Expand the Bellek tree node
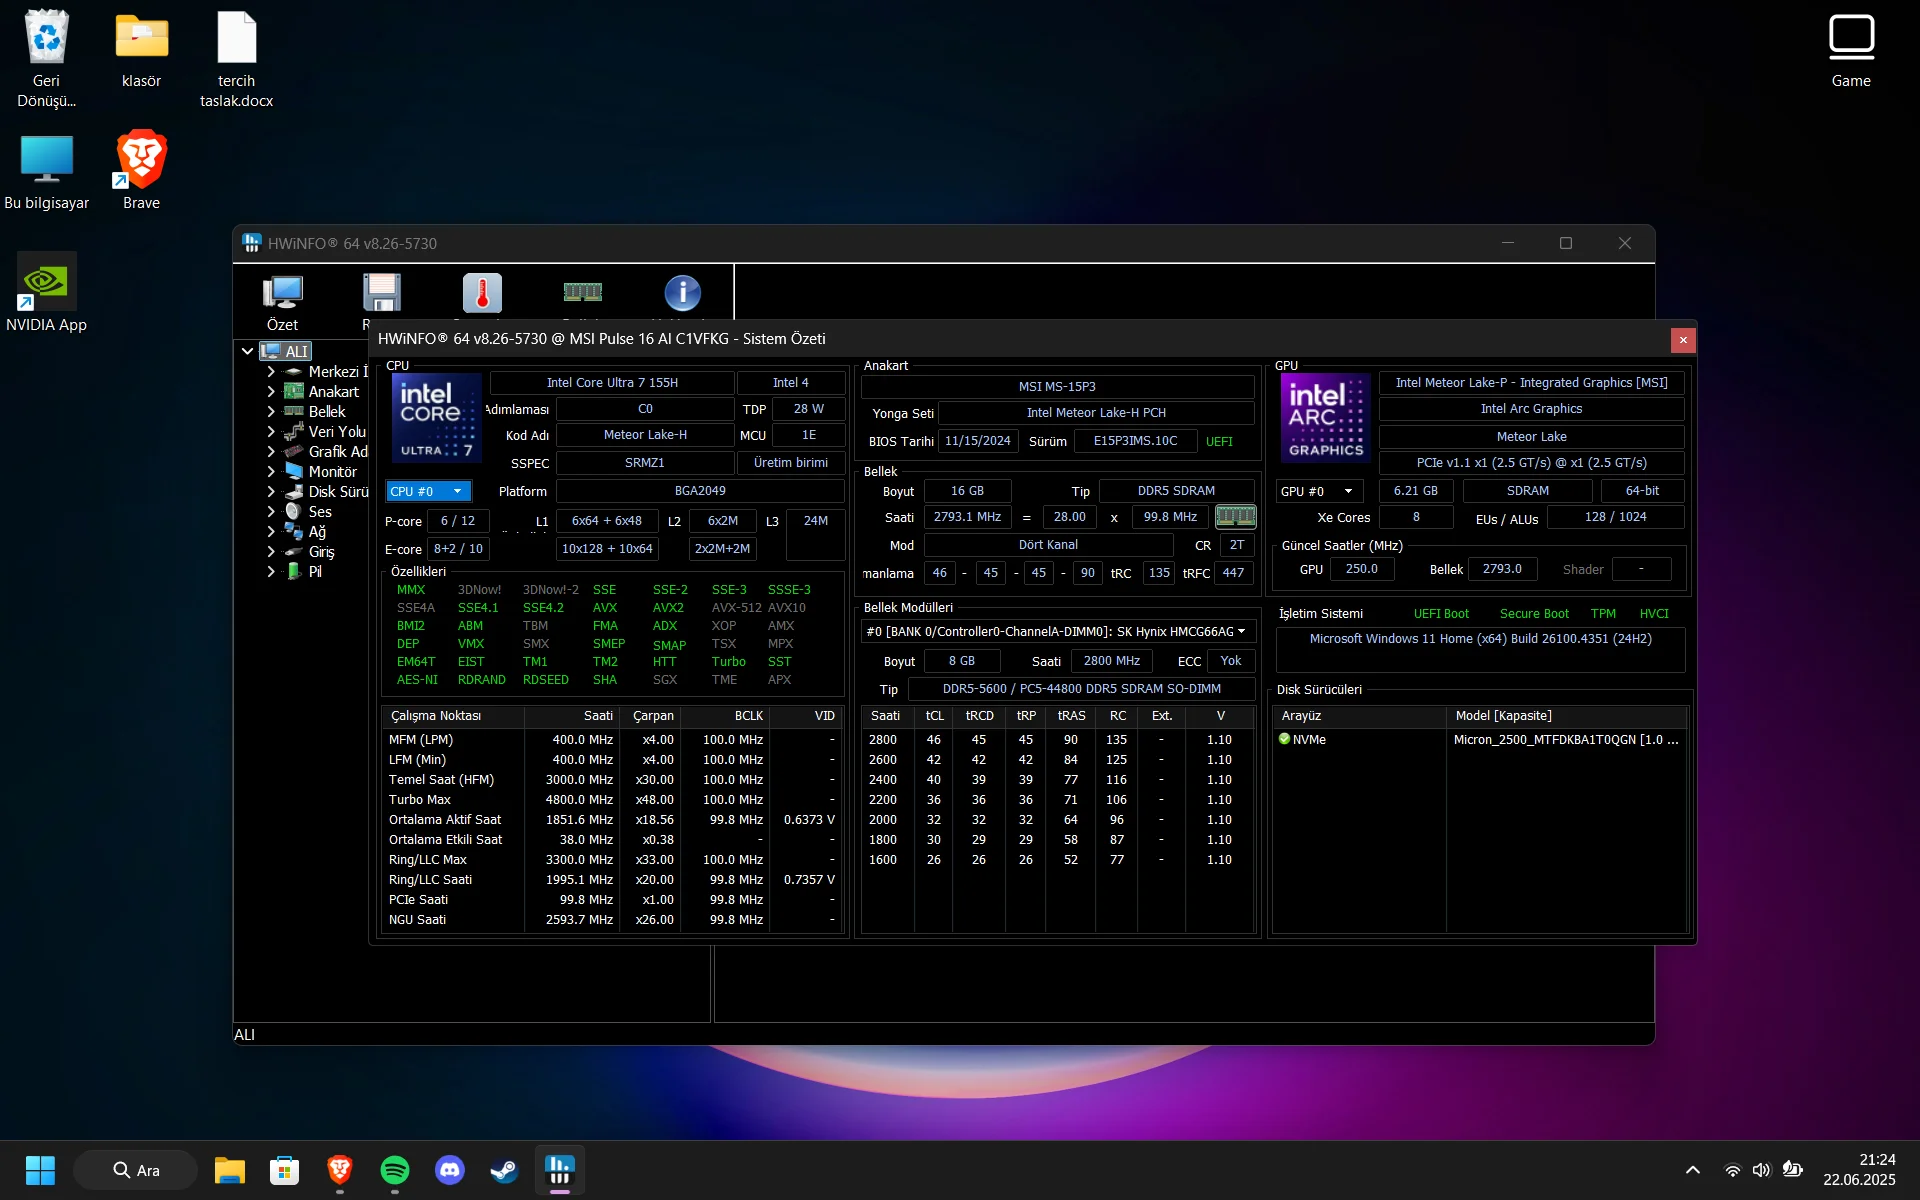This screenshot has width=1920, height=1200. [271, 412]
